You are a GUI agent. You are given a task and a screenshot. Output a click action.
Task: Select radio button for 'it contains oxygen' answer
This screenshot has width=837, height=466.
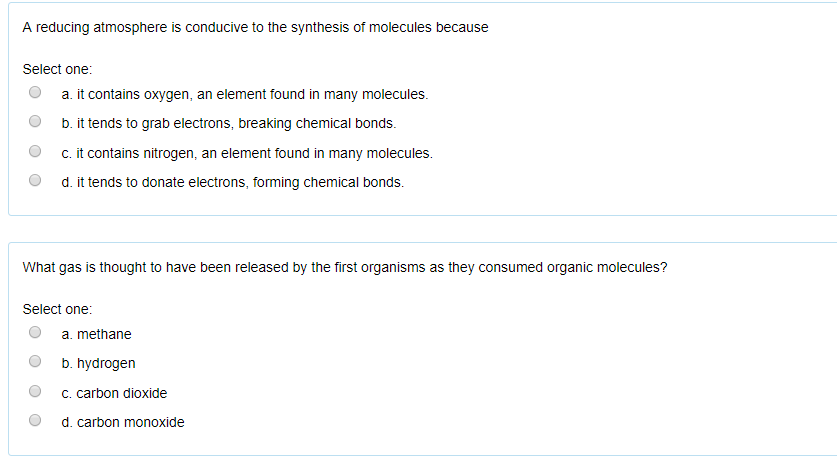35,94
